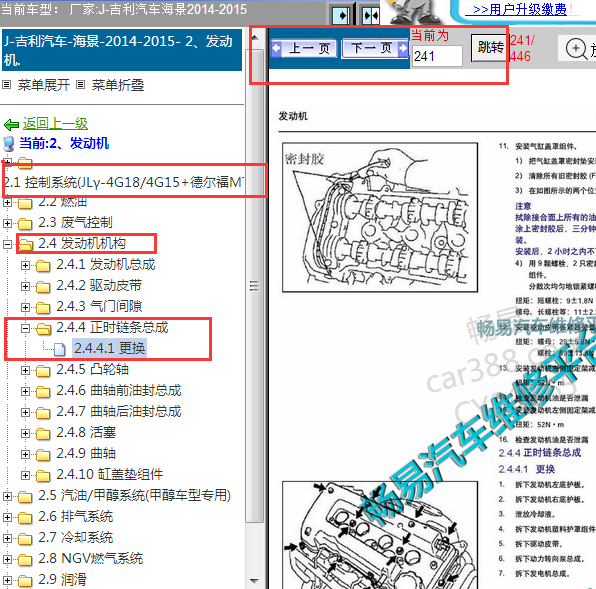The image size is (596, 589).
Task: Select the 2.4.8 活塞 tree item
Action: coord(86,432)
